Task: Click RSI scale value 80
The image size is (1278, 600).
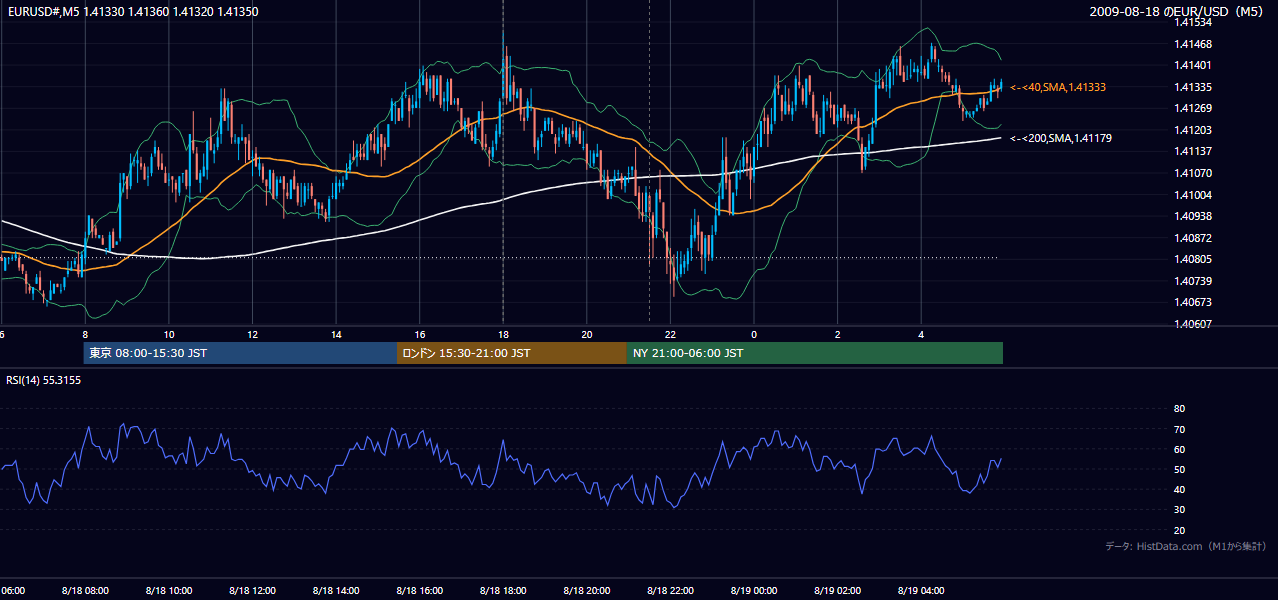Action: pos(1179,409)
